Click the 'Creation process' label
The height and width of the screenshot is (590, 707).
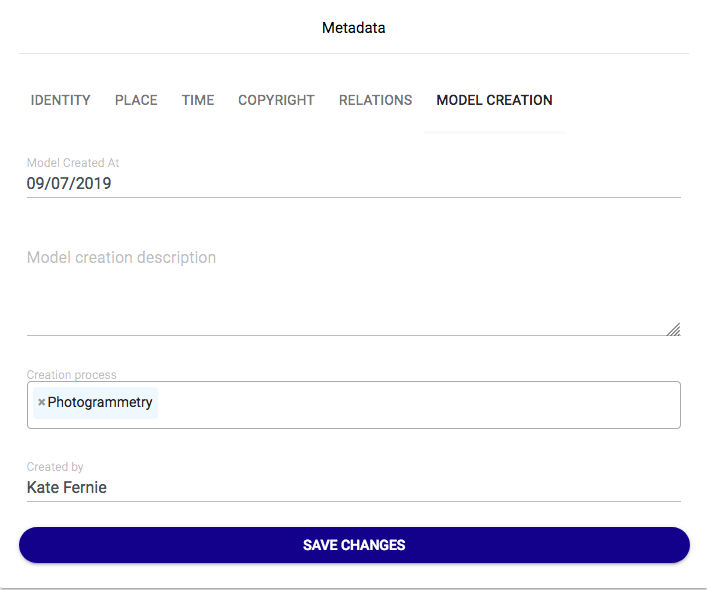pos(71,375)
